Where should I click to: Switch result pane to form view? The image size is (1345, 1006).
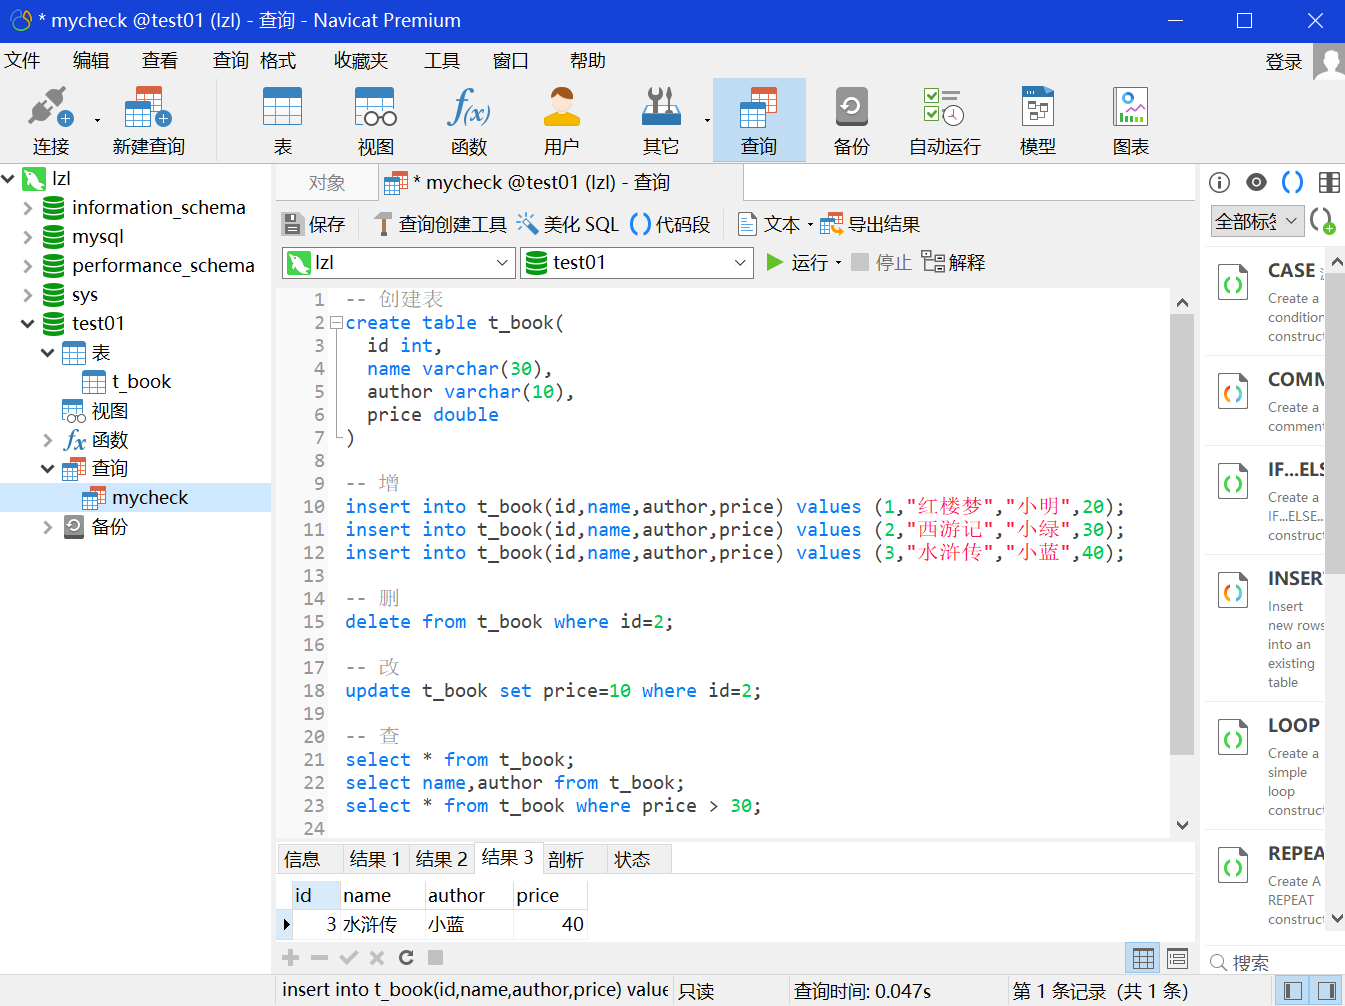pyautogui.click(x=1177, y=958)
